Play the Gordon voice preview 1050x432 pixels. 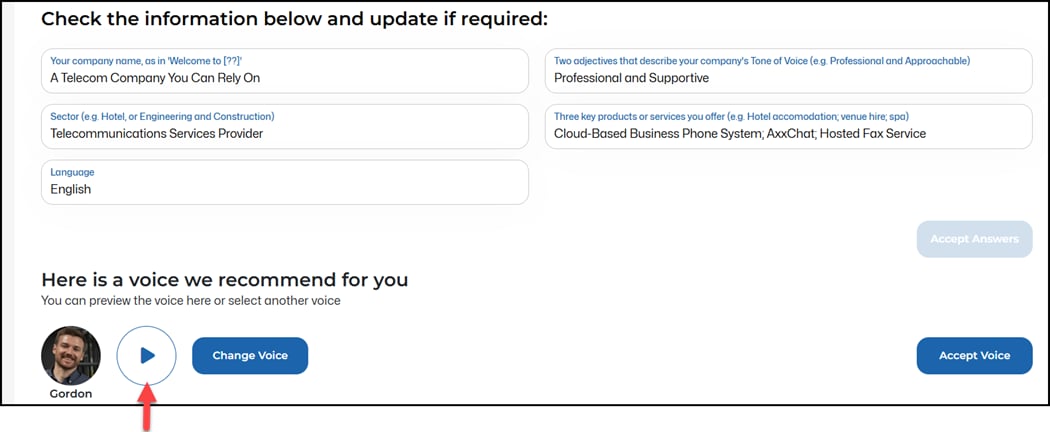[x=146, y=355]
